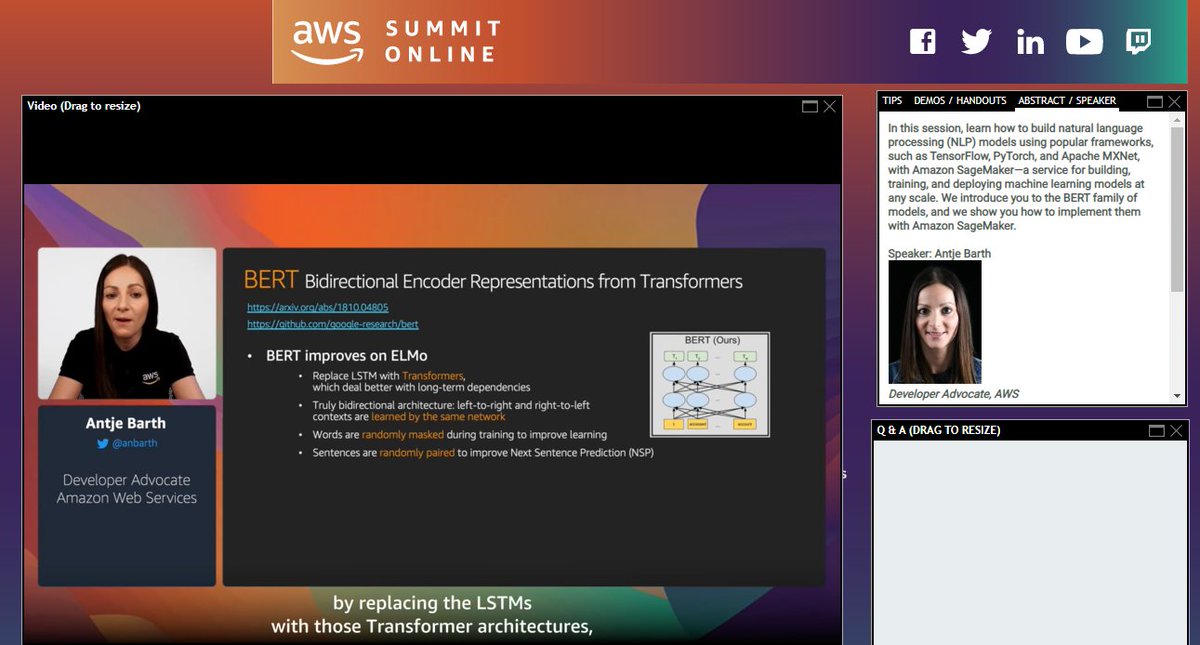This screenshot has width=1200, height=645.
Task: Click the orange 'Transformers' word in slide
Action: [x=433, y=376]
